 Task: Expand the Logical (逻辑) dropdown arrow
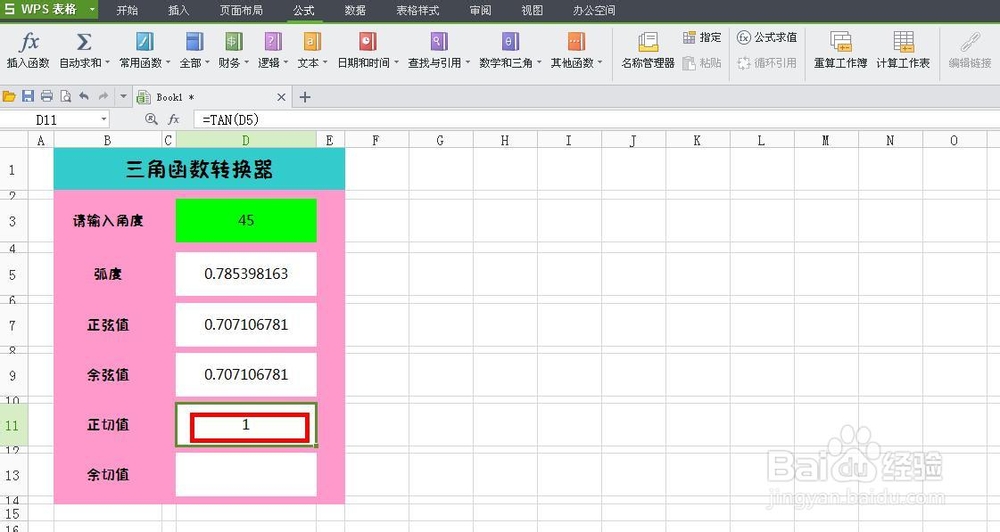coord(286,63)
